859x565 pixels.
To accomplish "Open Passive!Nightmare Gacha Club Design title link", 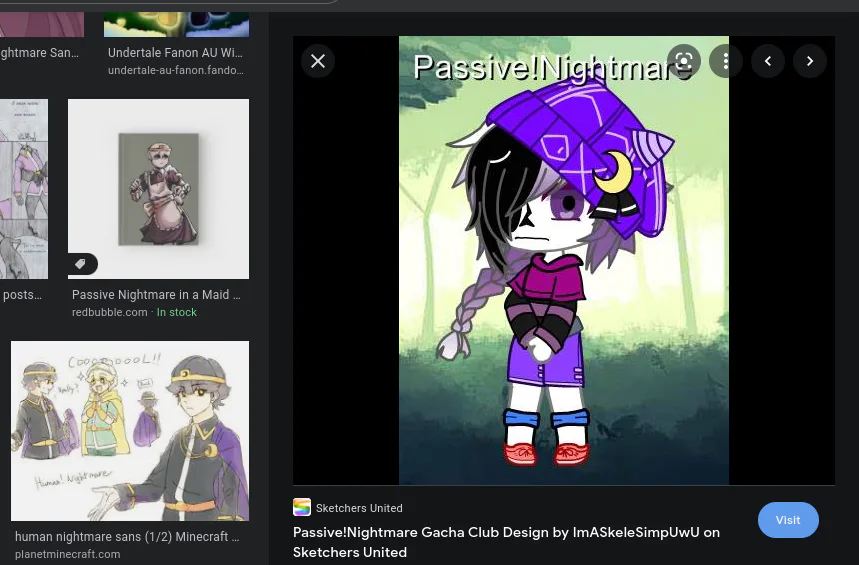I will point(506,542).
